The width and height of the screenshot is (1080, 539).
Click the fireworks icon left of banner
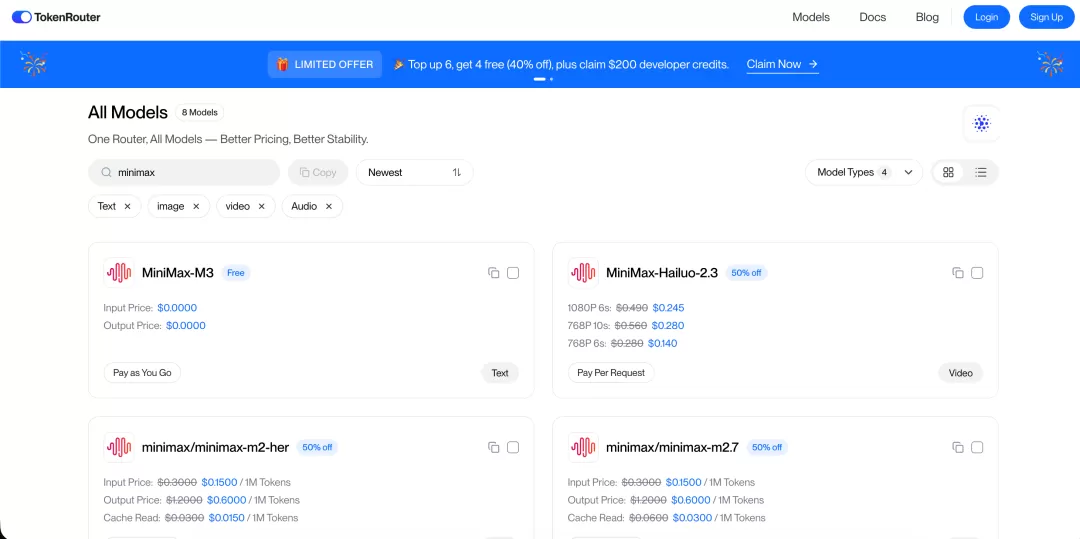pyautogui.click(x=33, y=64)
